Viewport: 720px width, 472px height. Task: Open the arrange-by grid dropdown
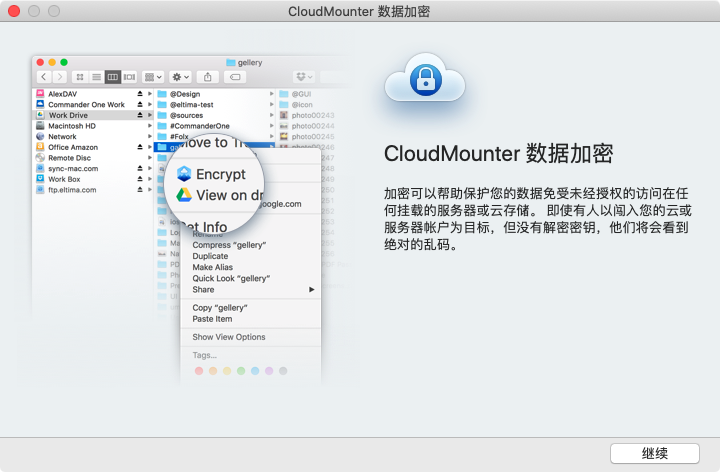click(152, 76)
